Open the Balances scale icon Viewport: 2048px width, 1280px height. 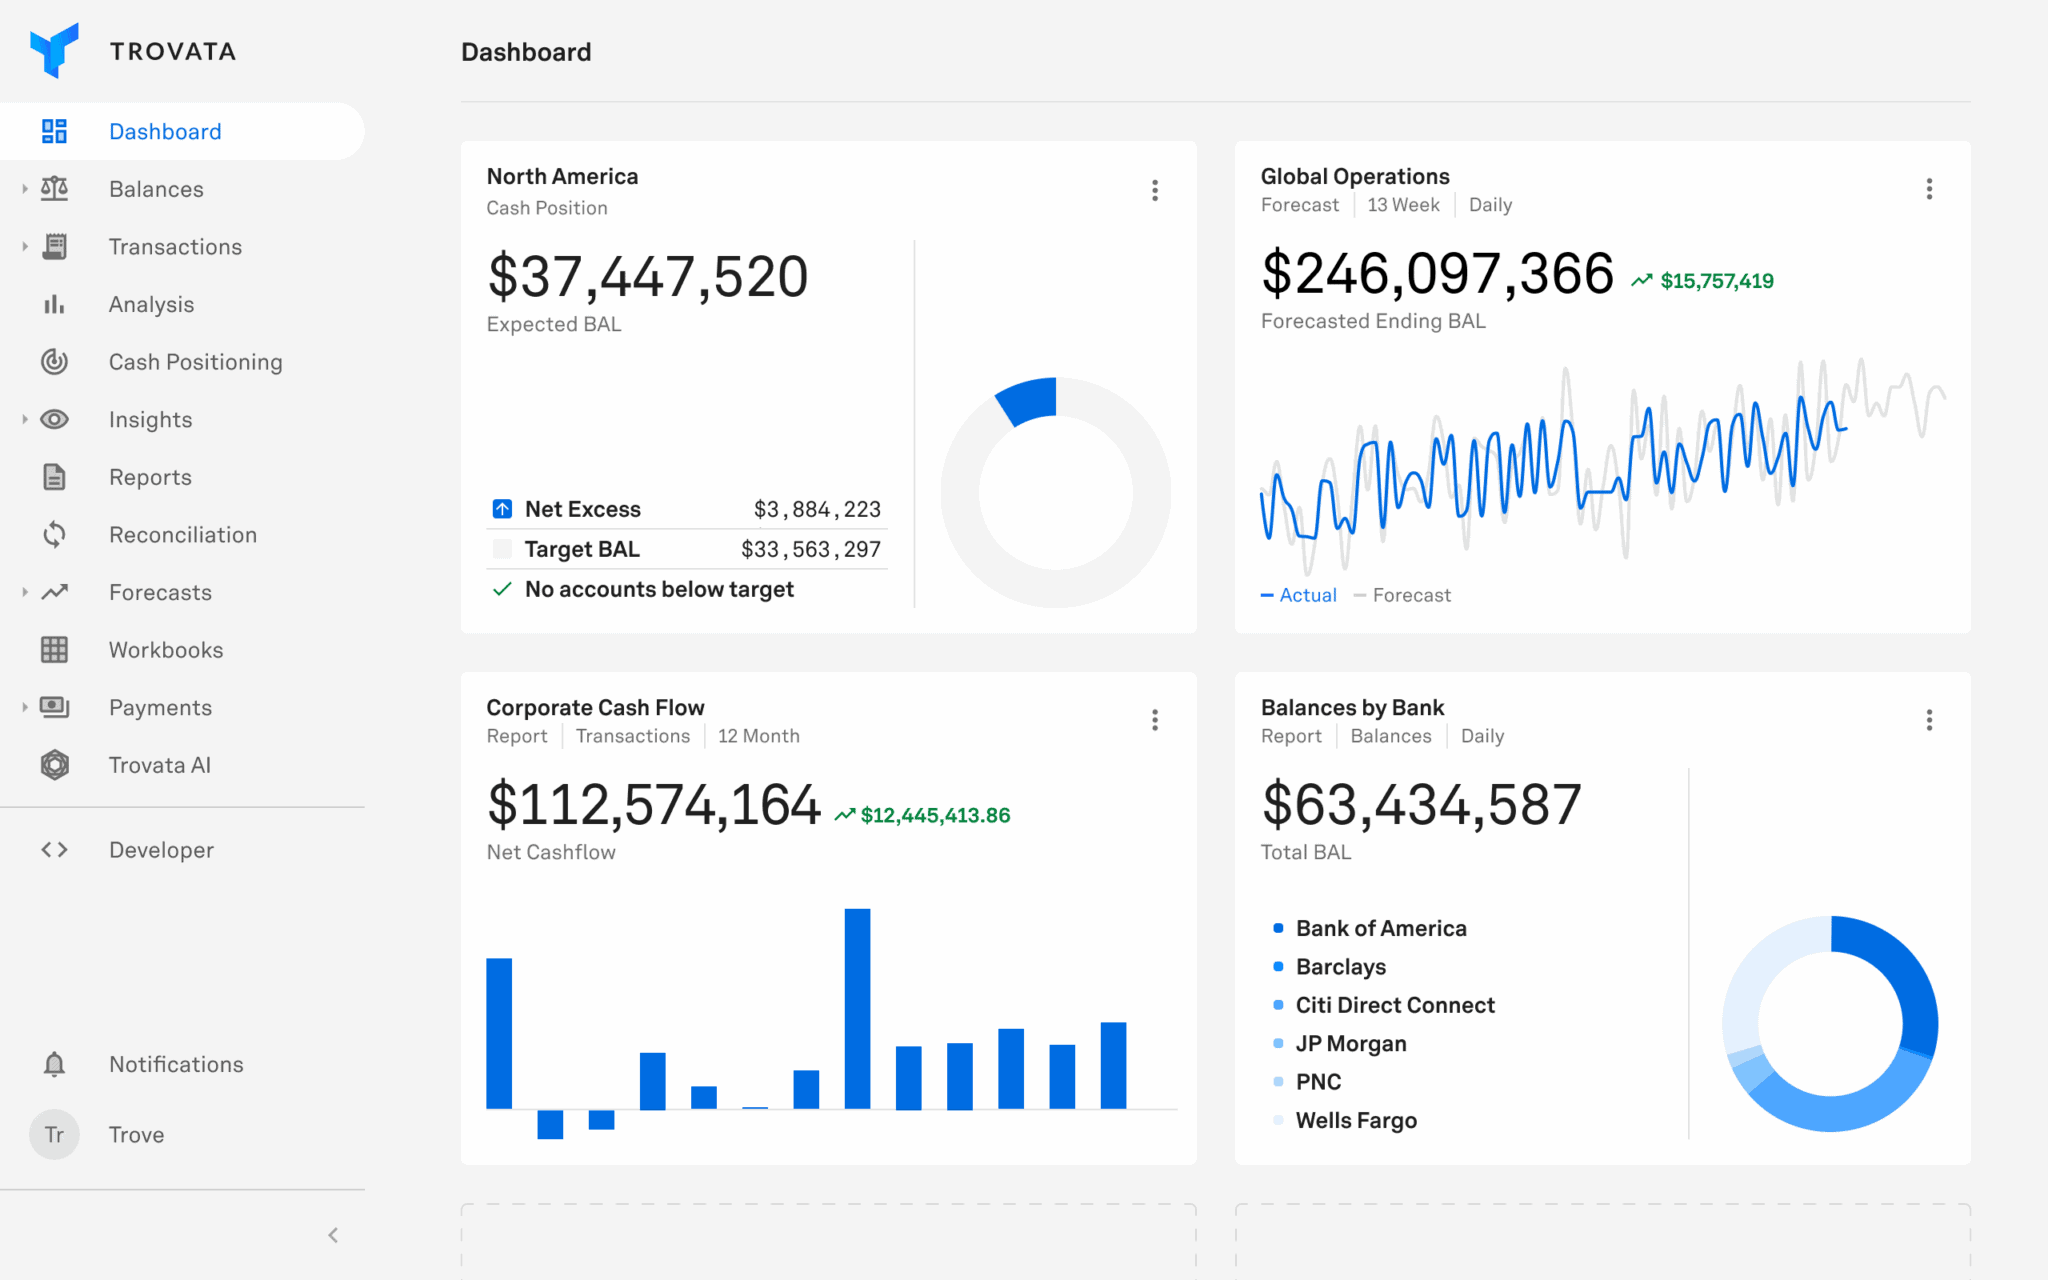pos(54,189)
